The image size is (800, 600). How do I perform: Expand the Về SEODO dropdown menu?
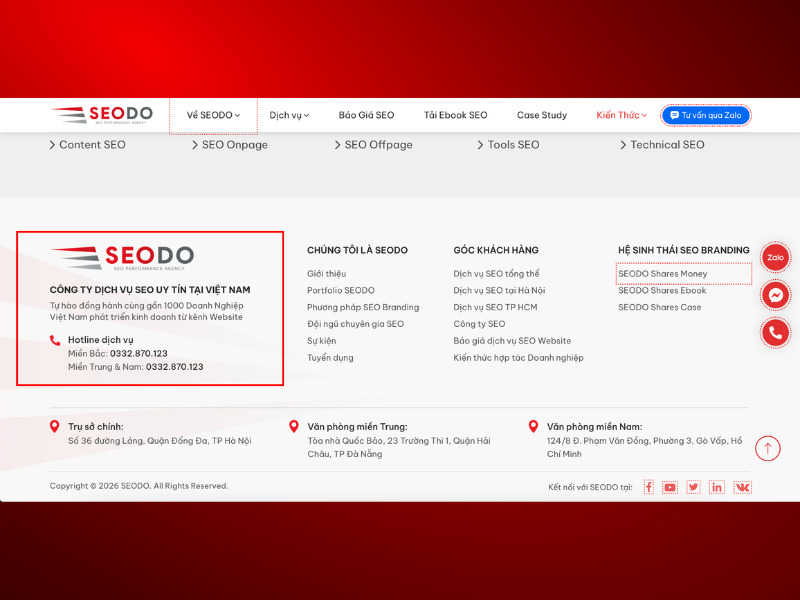213,115
